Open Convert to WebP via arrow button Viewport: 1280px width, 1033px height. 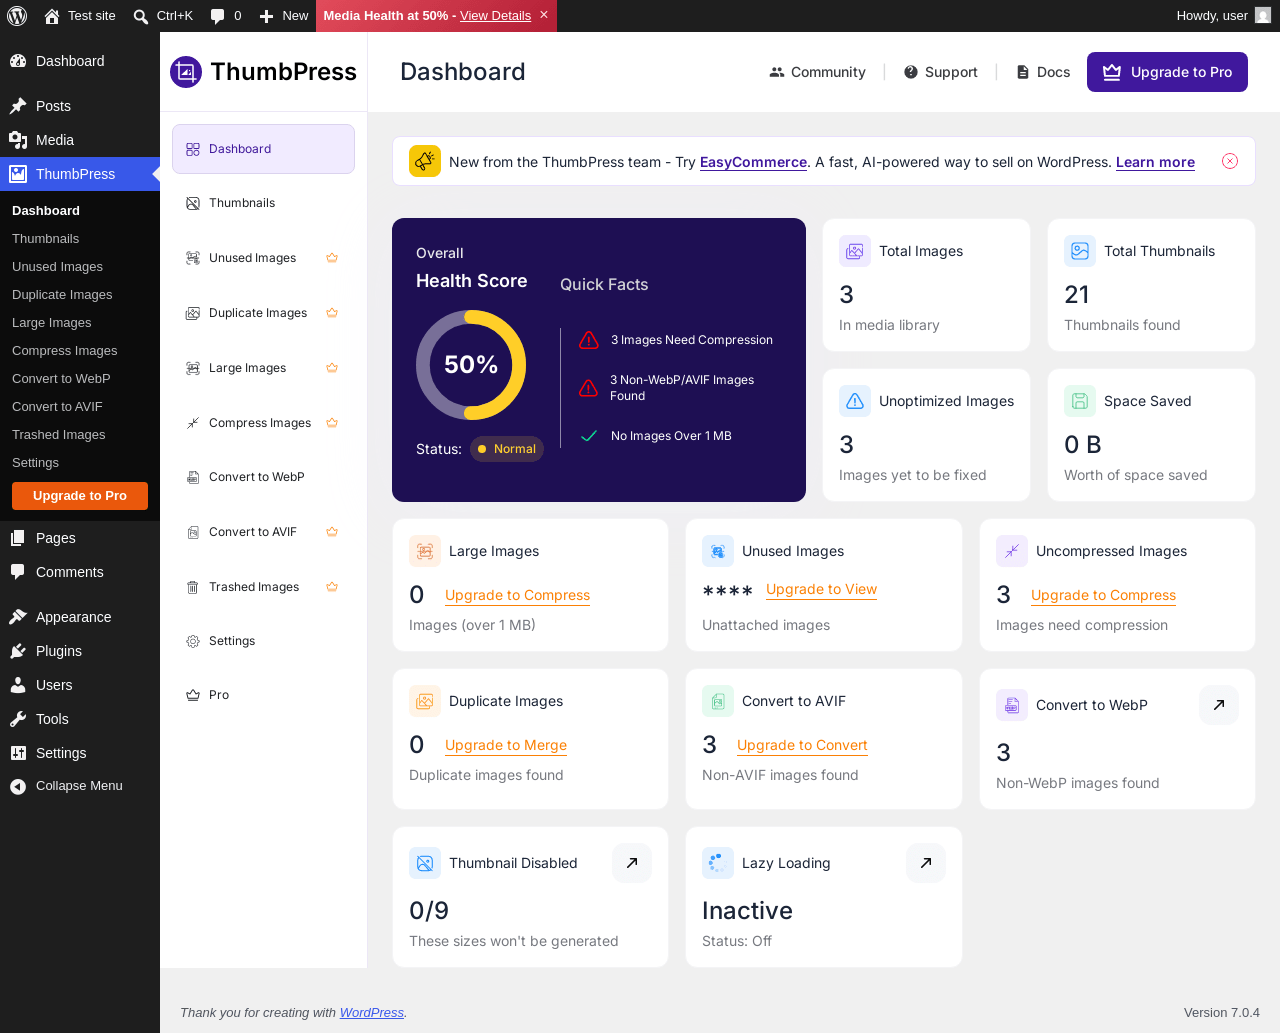[1219, 705]
